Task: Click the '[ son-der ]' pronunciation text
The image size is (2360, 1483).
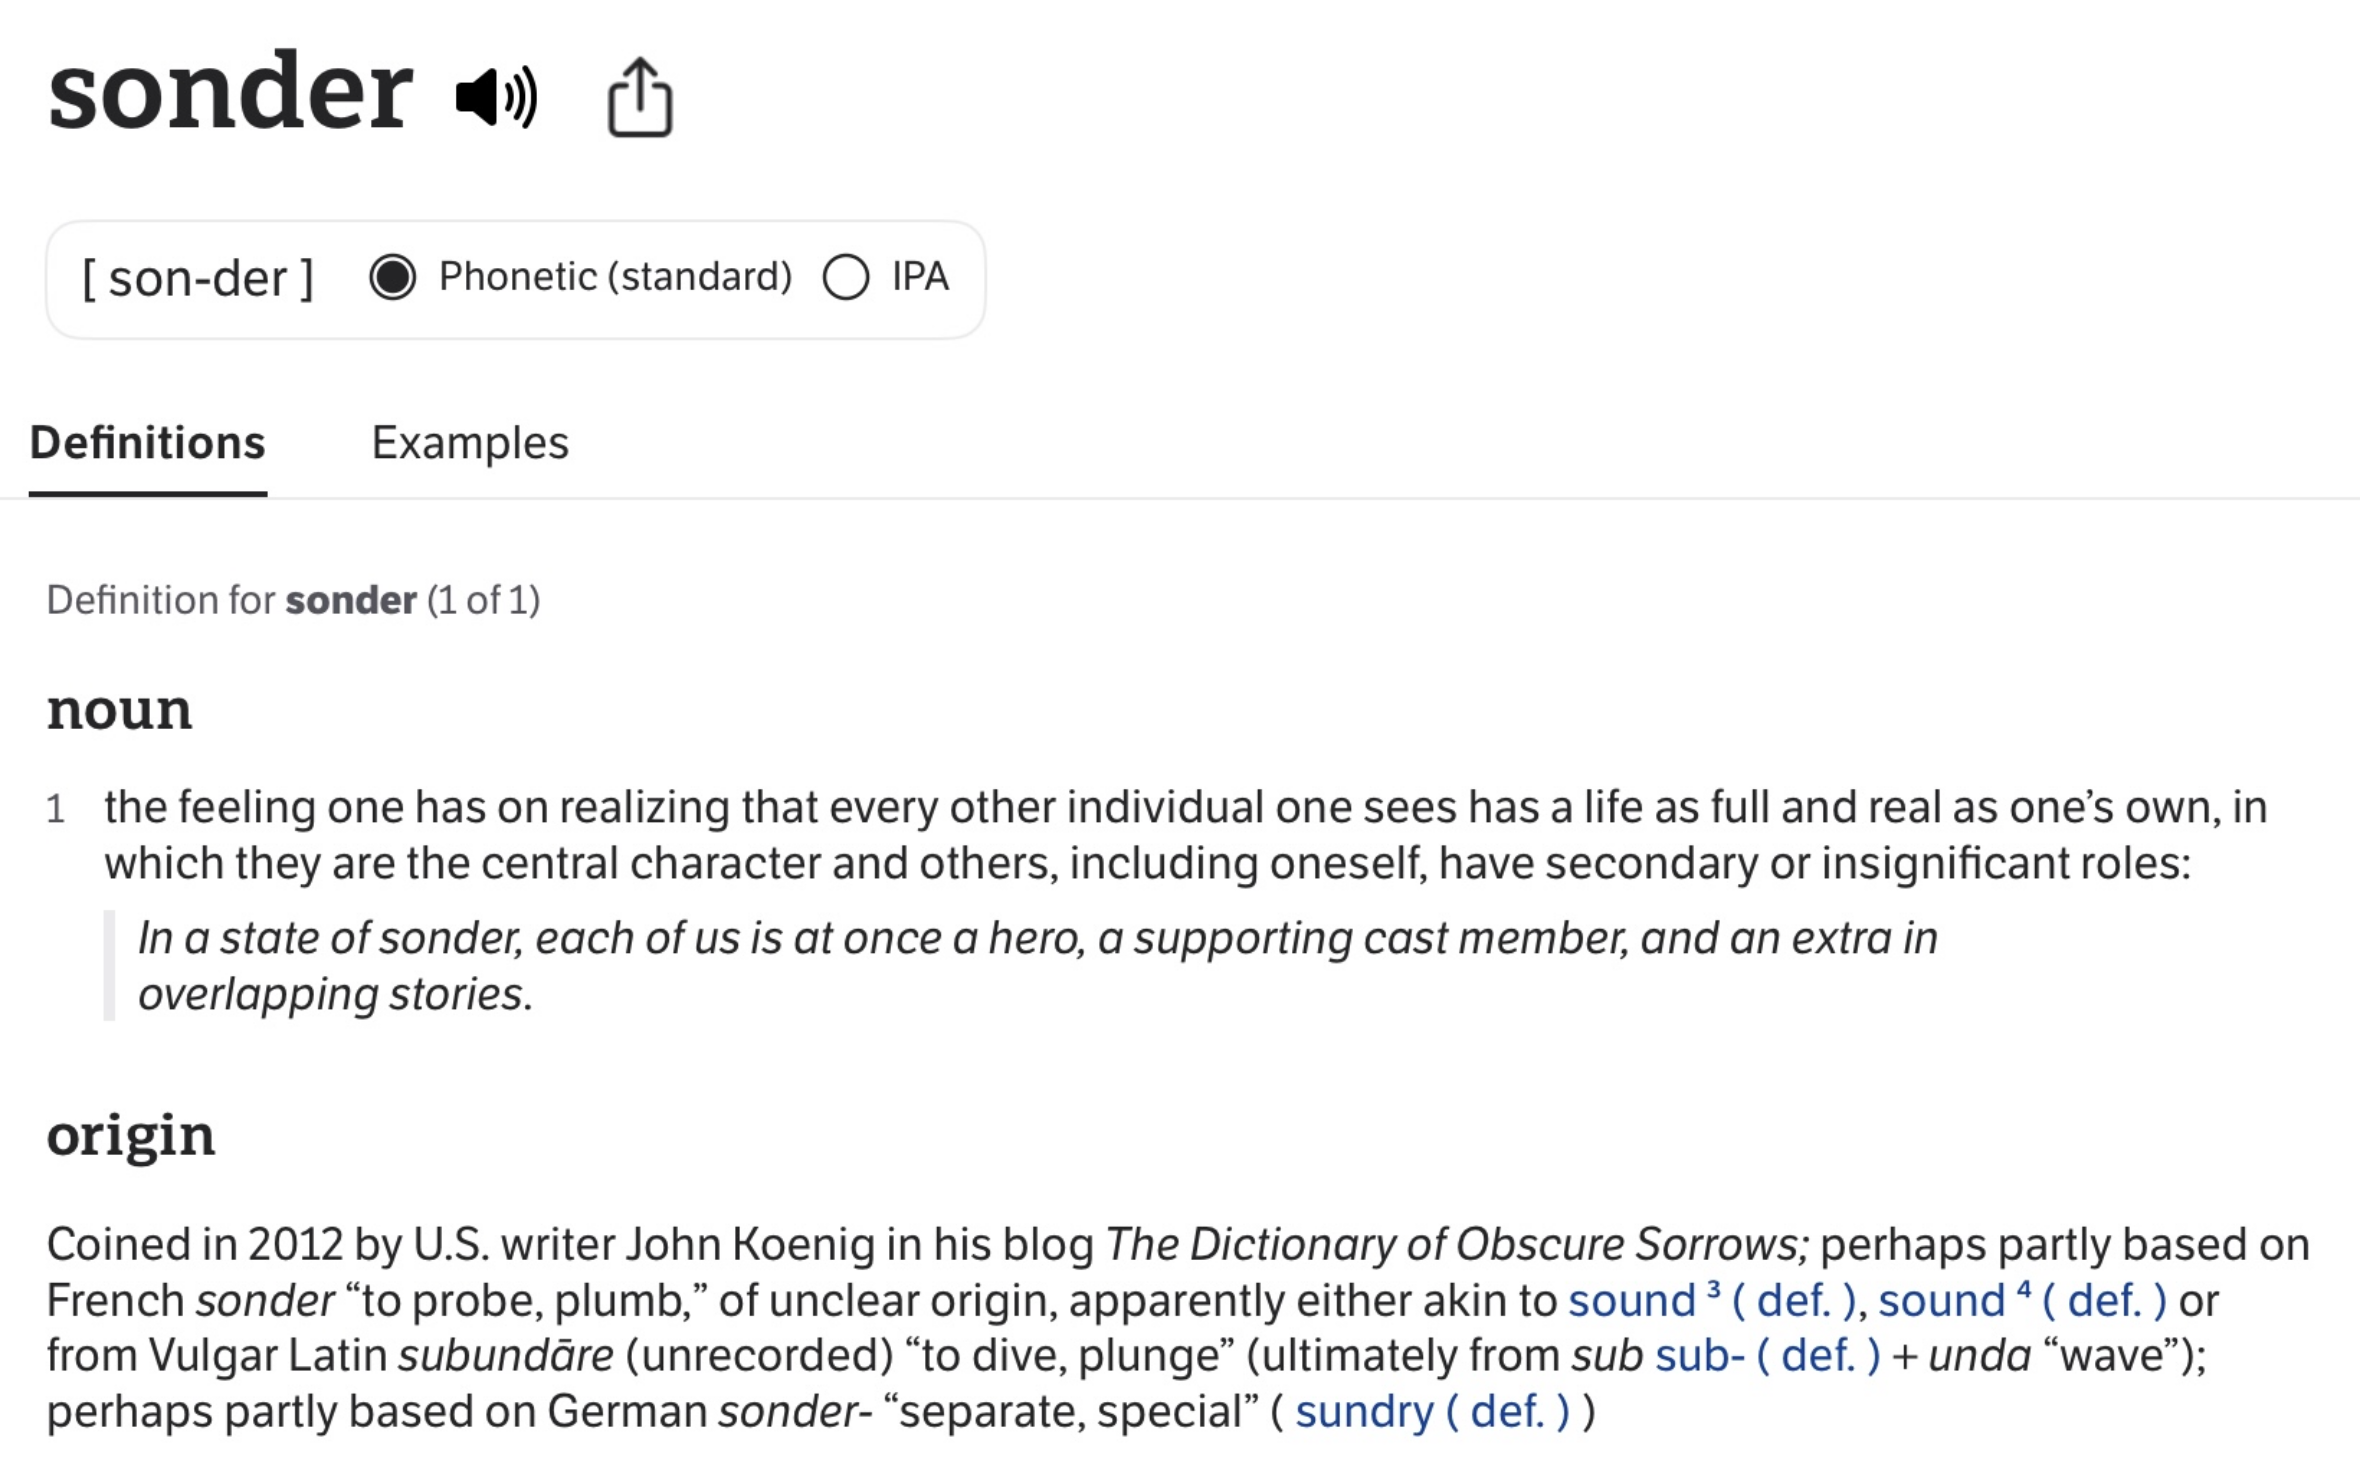Action: click(x=197, y=278)
